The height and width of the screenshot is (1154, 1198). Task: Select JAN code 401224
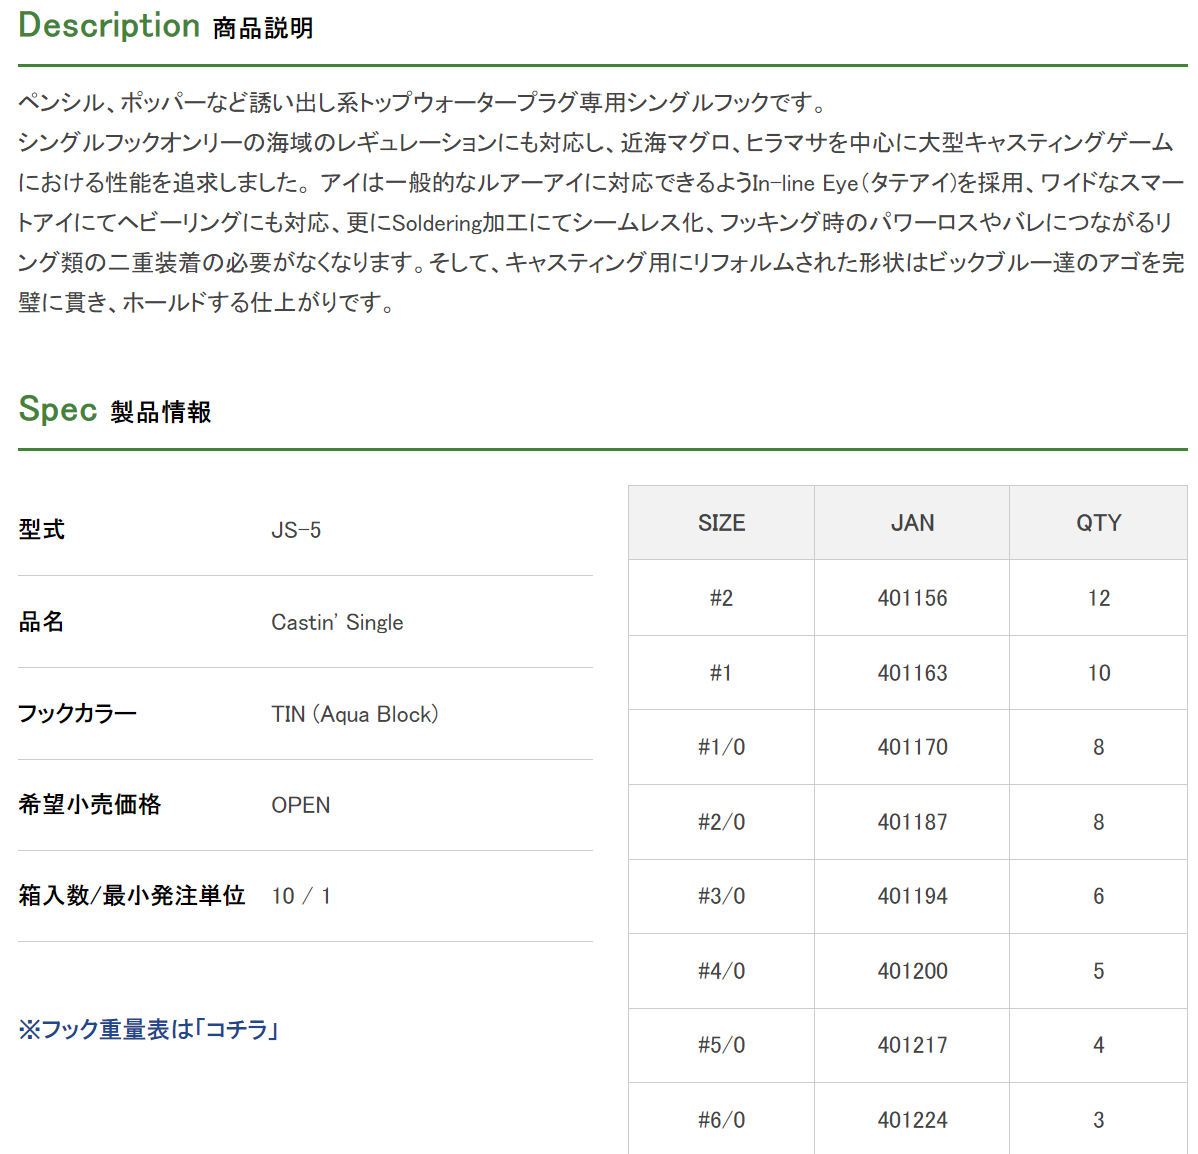click(x=912, y=1120)
